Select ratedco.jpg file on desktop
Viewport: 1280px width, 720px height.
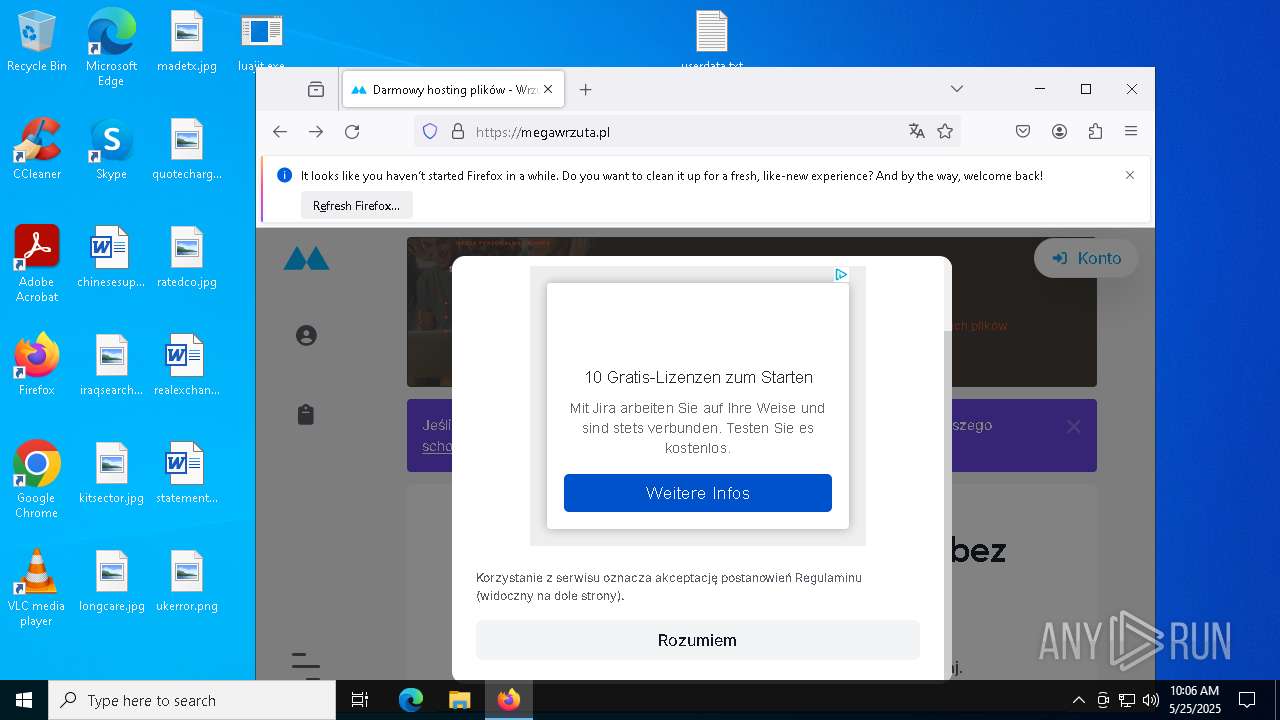187,257
